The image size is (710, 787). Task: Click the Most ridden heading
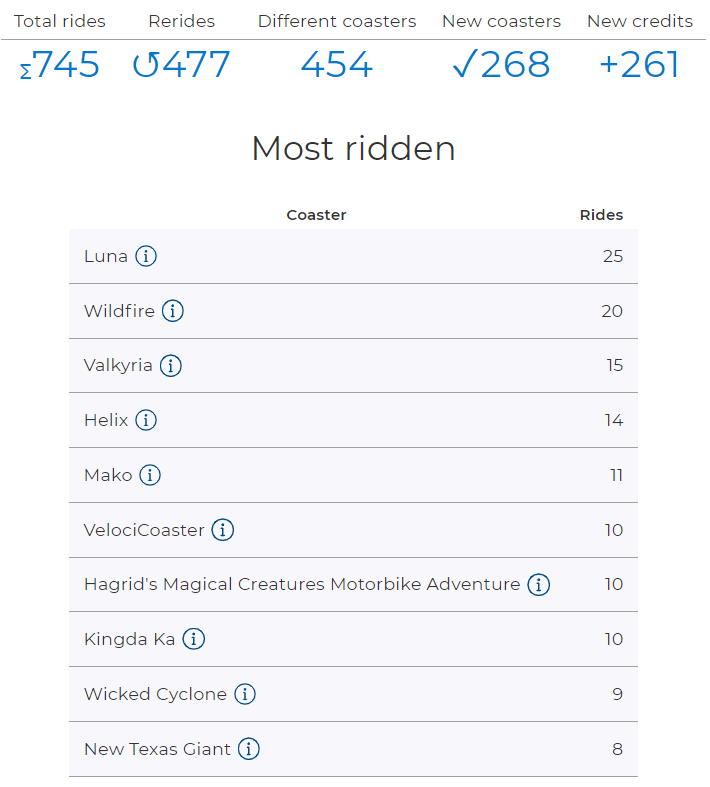click(x=354, y=149)
